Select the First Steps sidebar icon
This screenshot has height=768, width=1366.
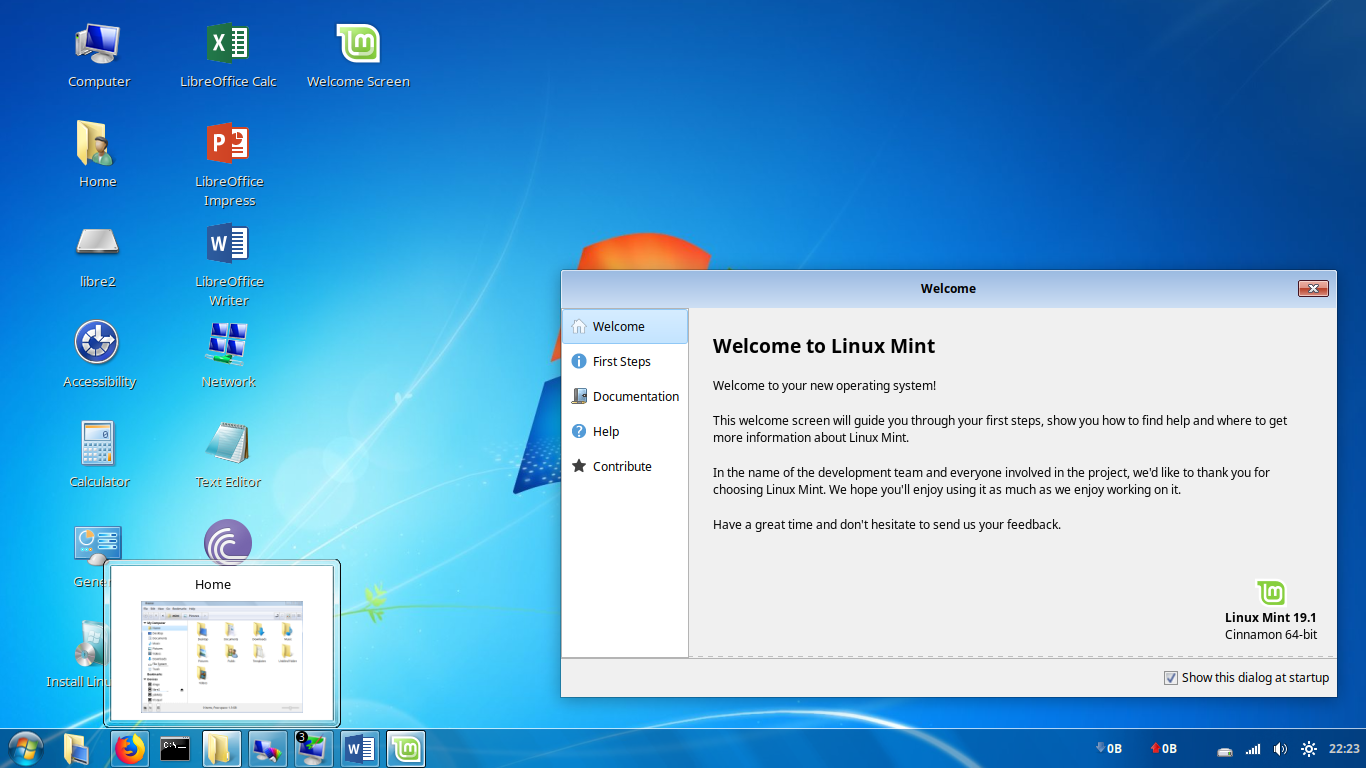click(x=580, y=361)
